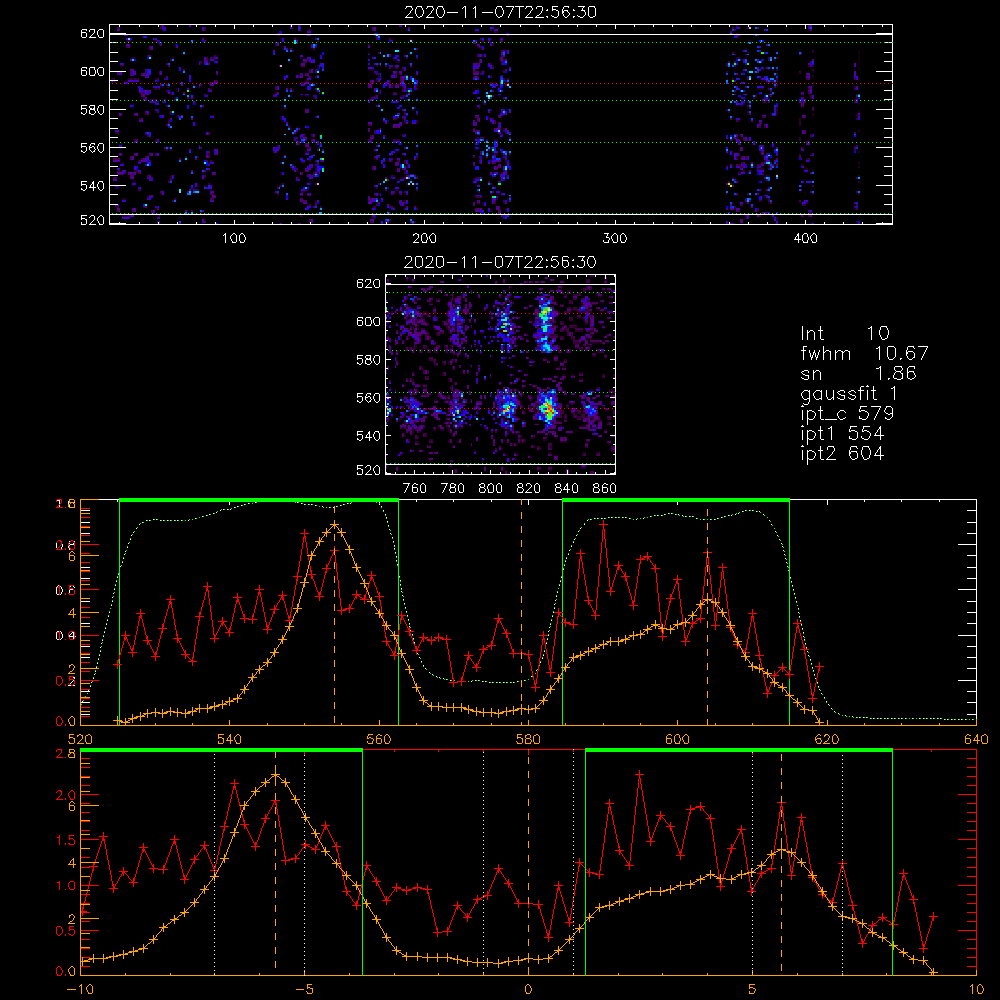Click left green bar atop upper profile plot
The image size is (1000, 1000).
pyautogui.click(x=259, y=501)
